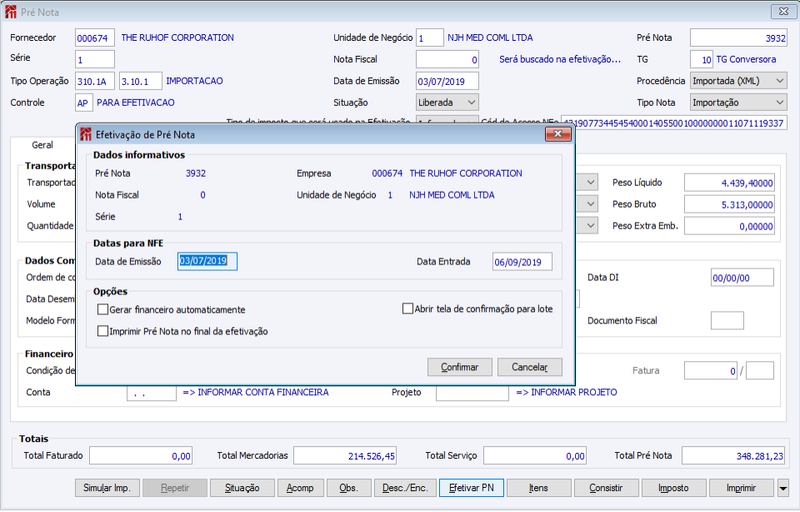
Task: Click the Fornecedor code field 000674
Action: point(95,38)
